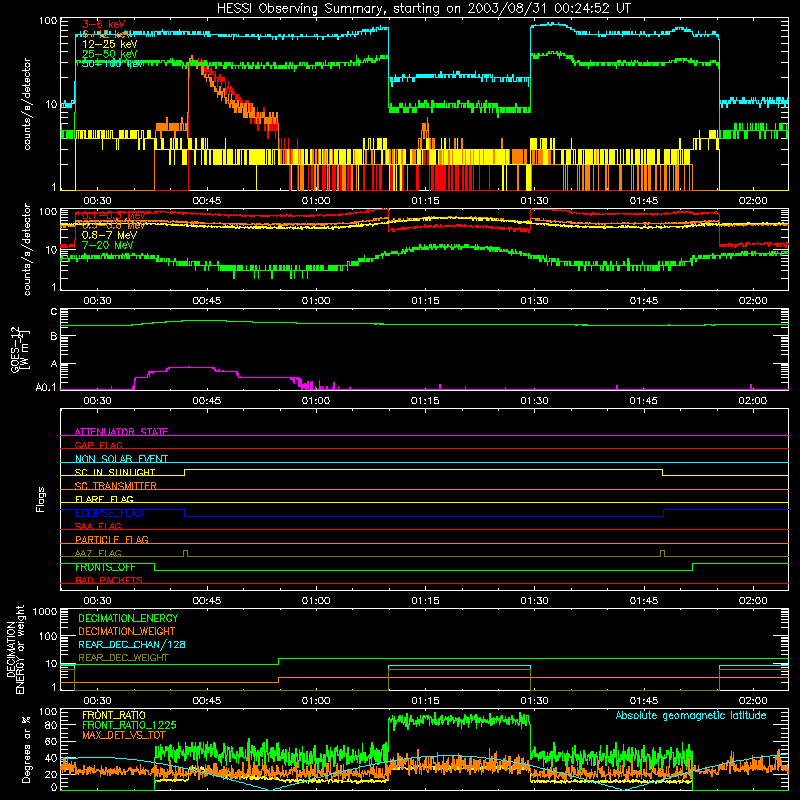The height and width of the screenshot is (800, 800).
Task: Click the top panel's counts/s/detector axis title
Action: [x=27, y=104]
